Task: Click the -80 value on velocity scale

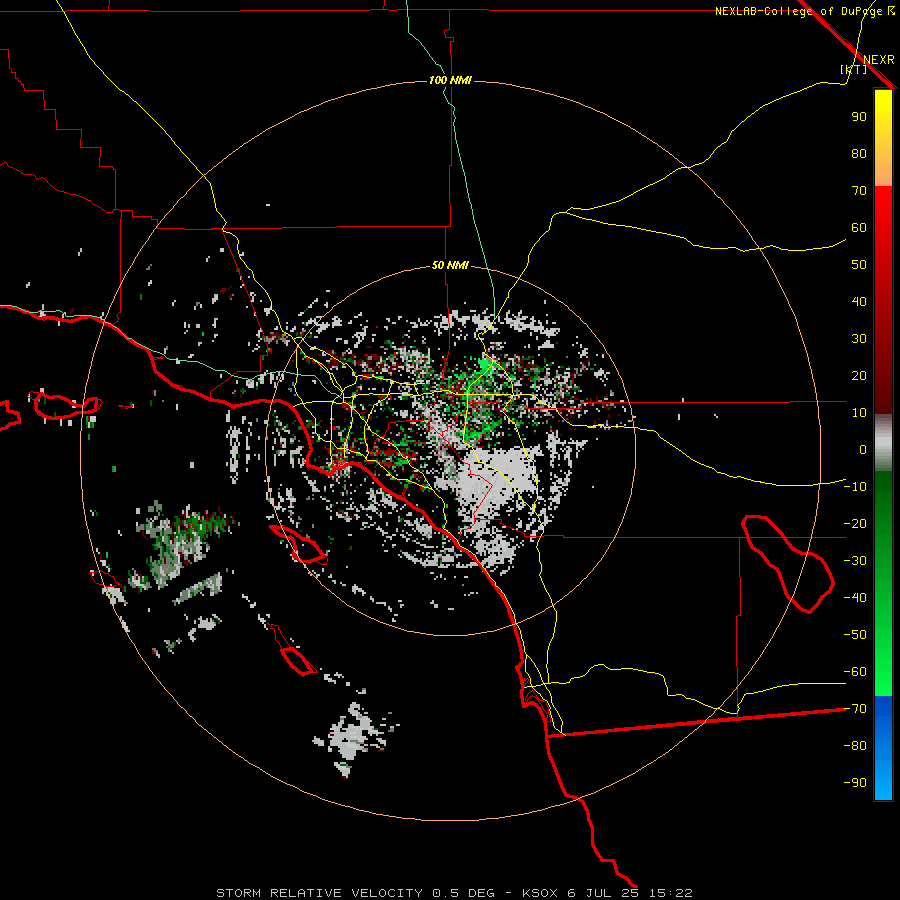Action: (x=855, y=746)
